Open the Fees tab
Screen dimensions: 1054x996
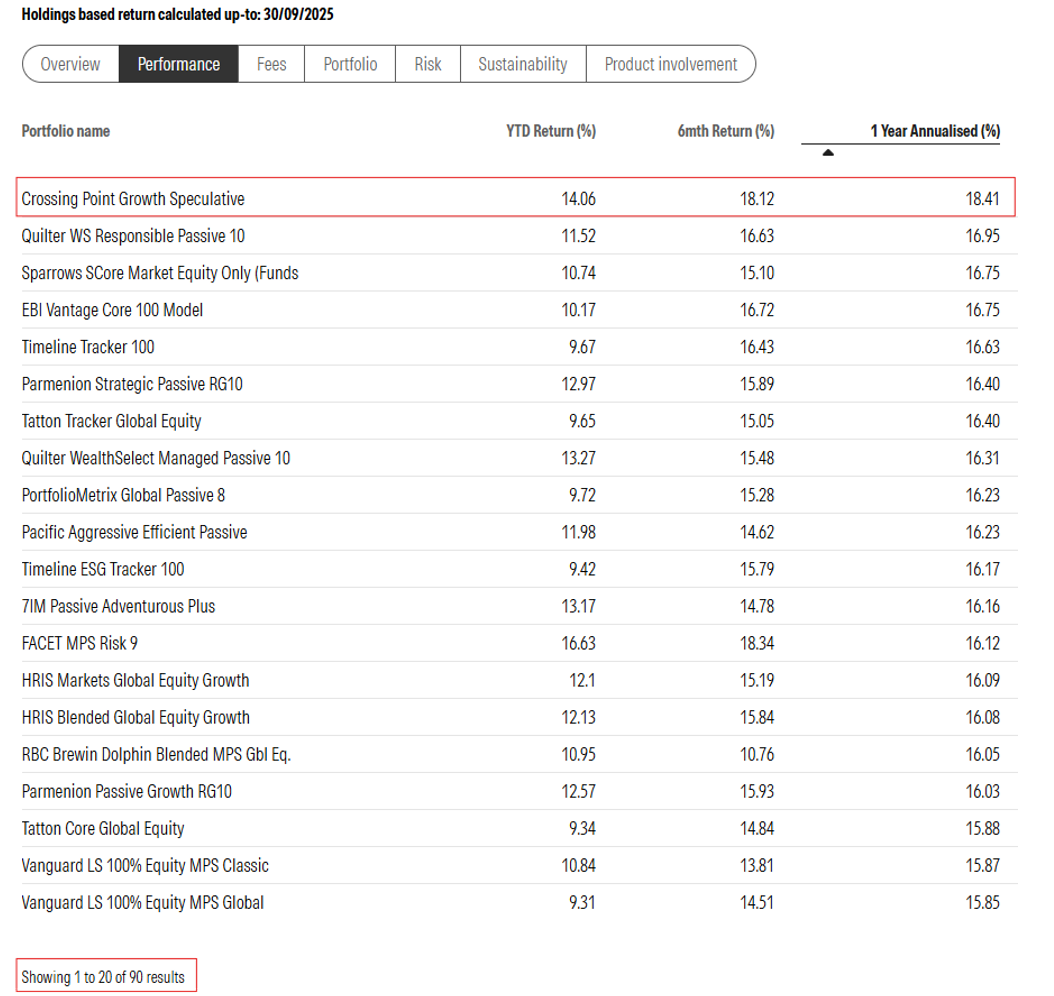pyautogui.click(x=272, y=64)
